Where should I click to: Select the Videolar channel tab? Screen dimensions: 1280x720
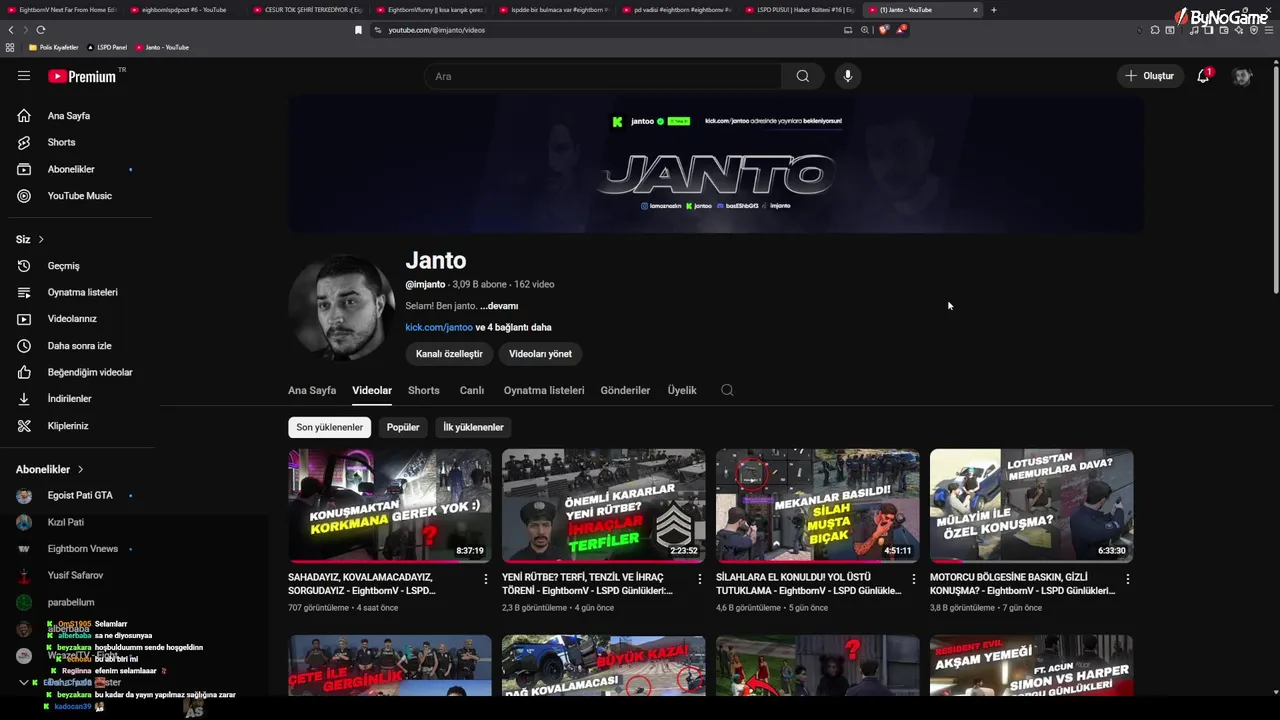pos(372,390)
